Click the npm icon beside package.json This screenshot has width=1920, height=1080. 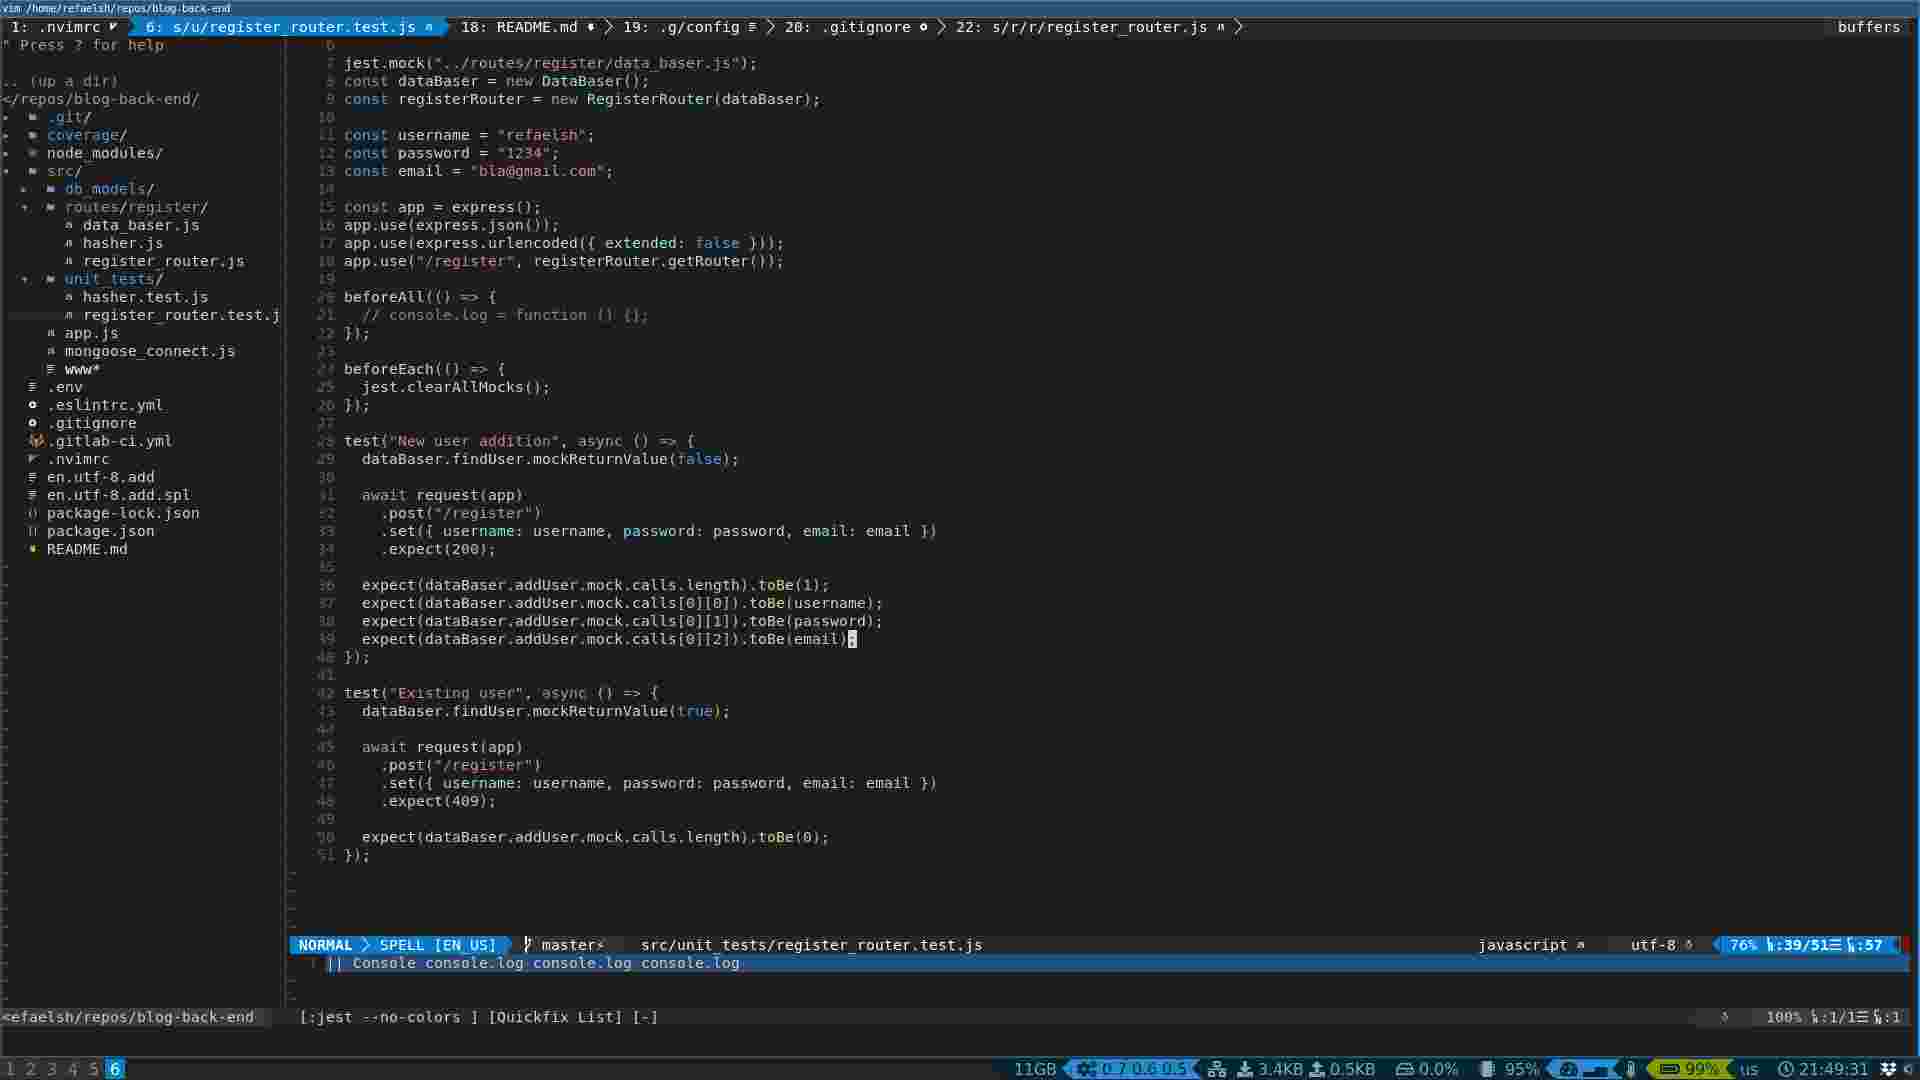32,531
